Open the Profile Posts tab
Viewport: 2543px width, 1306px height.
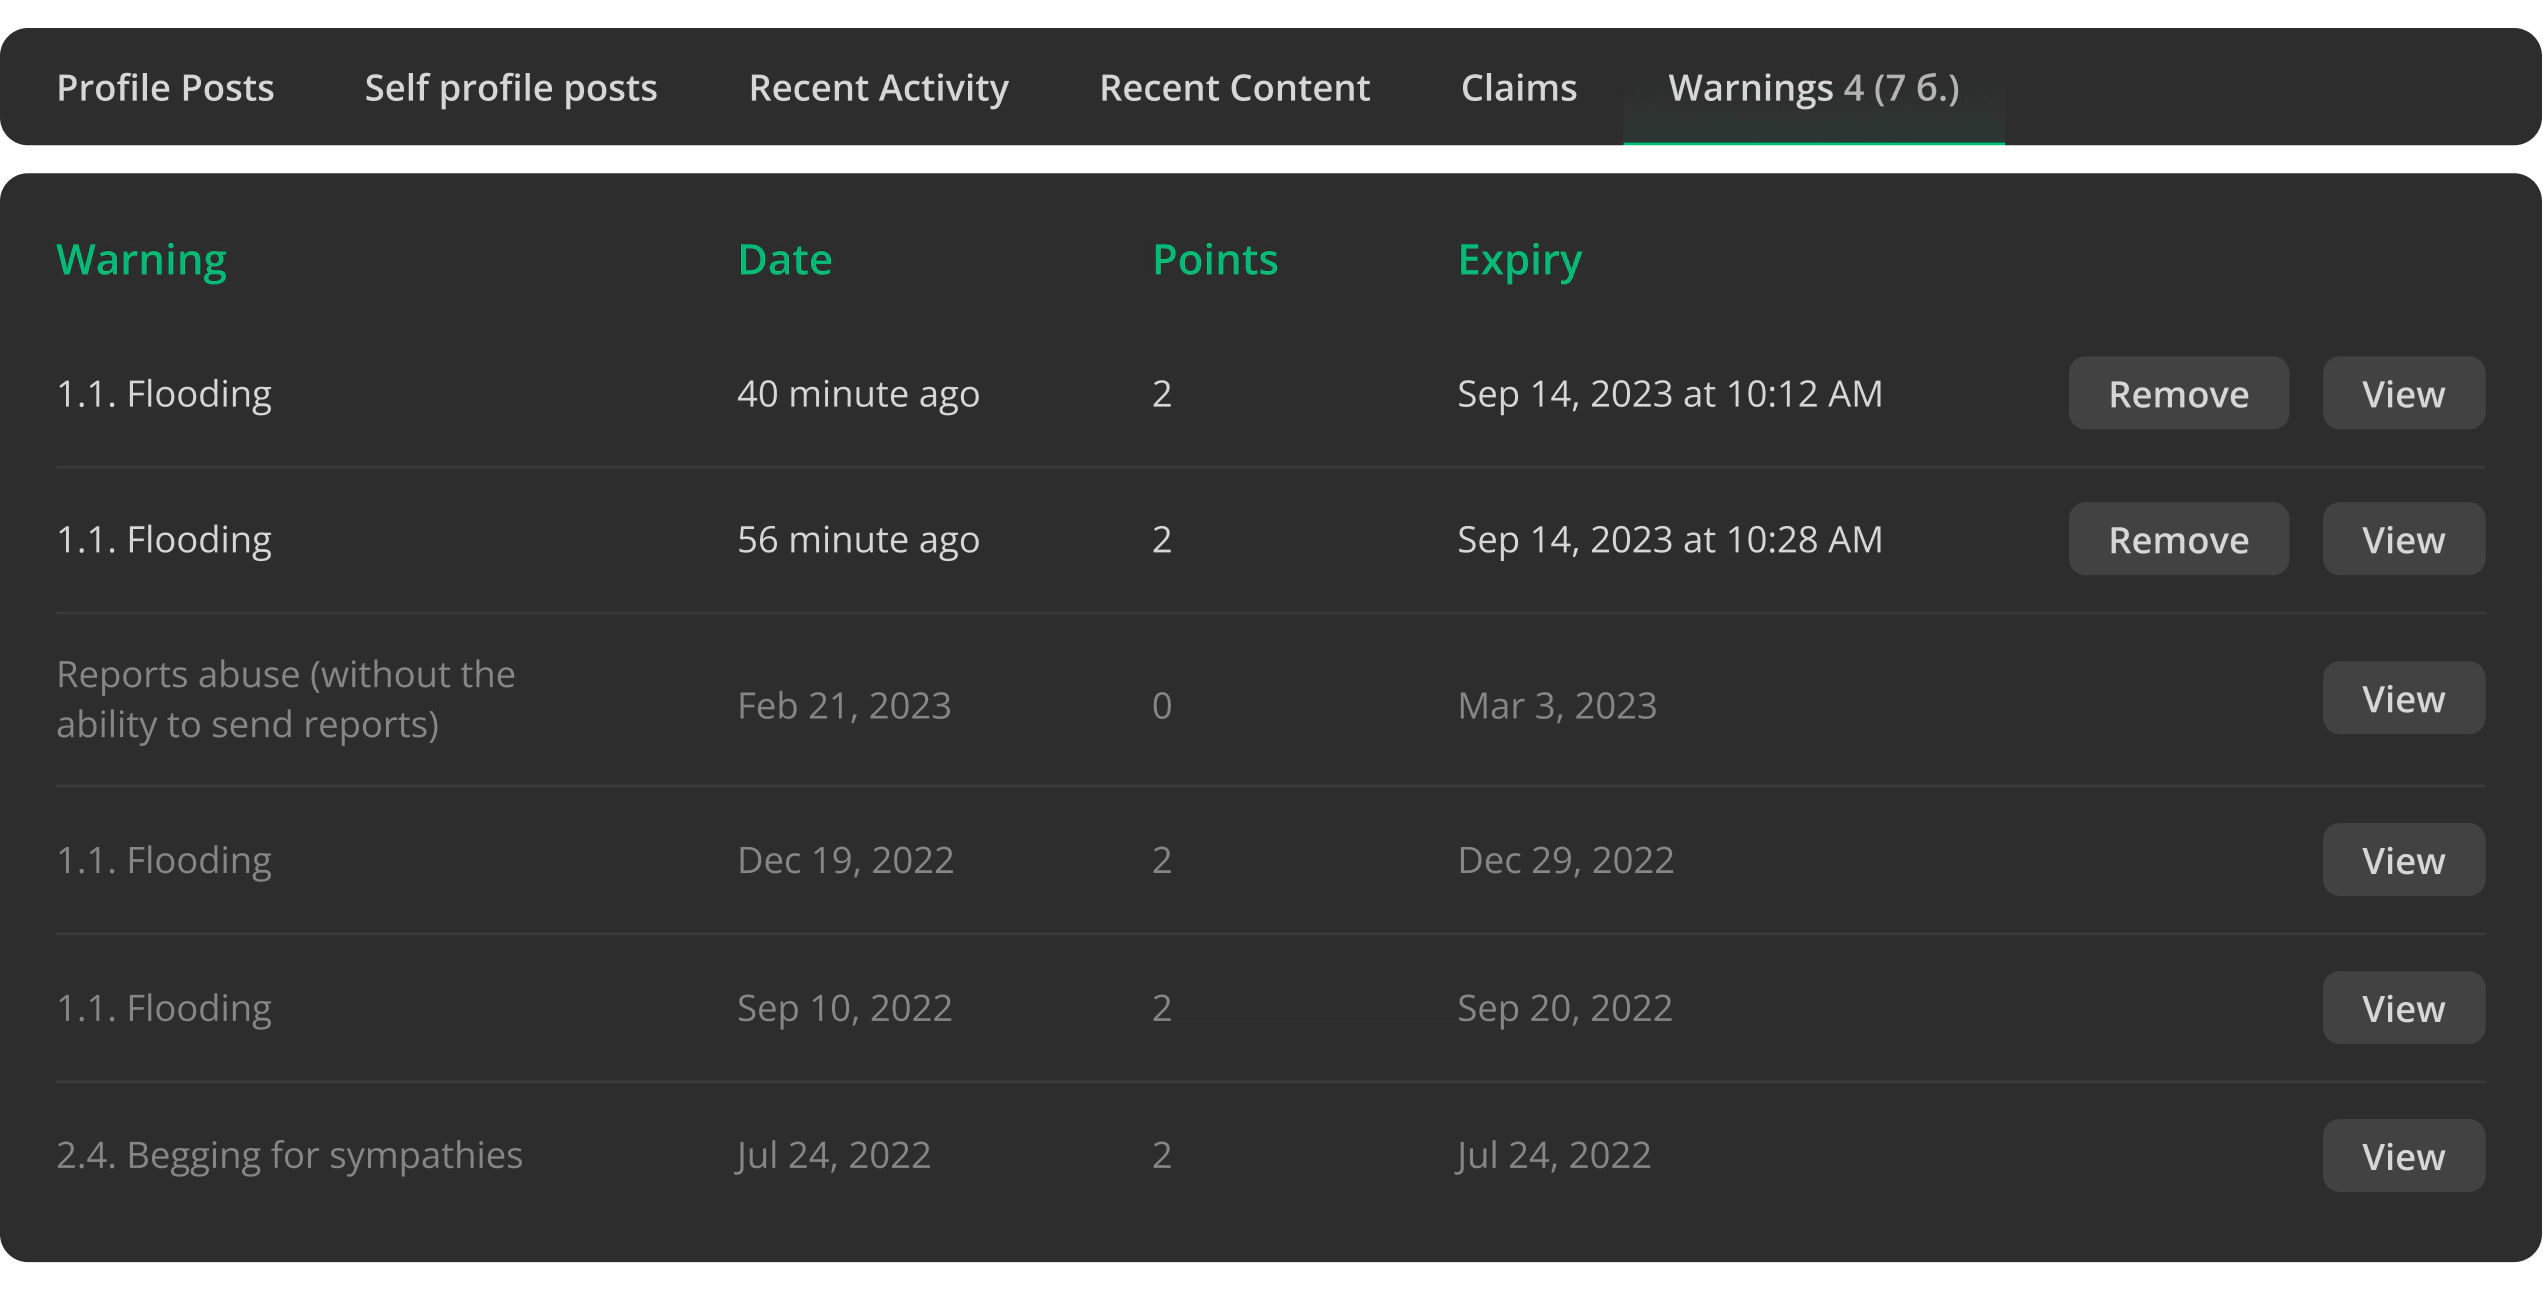tap(165, 88)
